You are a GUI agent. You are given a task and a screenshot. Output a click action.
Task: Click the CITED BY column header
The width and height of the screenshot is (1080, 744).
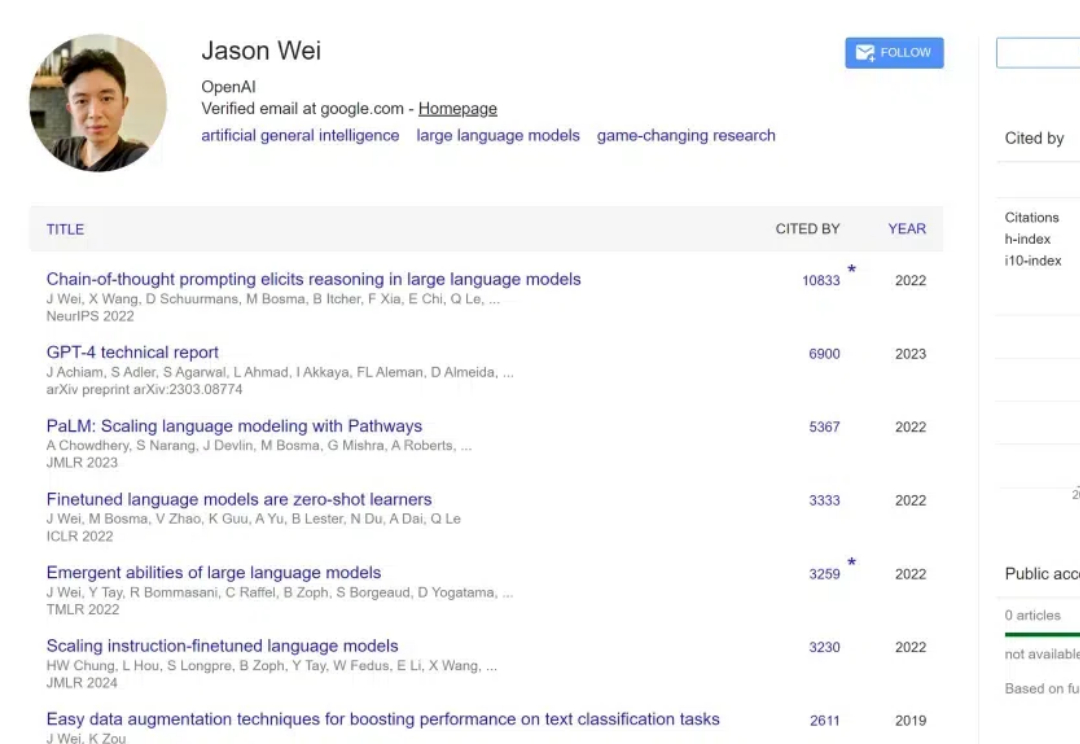(807, 229)
